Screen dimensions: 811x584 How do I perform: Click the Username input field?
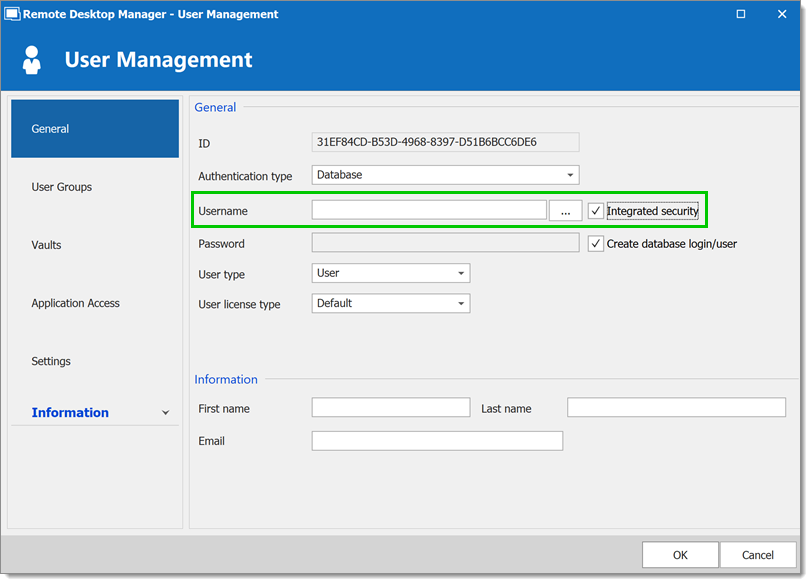pyautogui.click(x=429, y=211)
